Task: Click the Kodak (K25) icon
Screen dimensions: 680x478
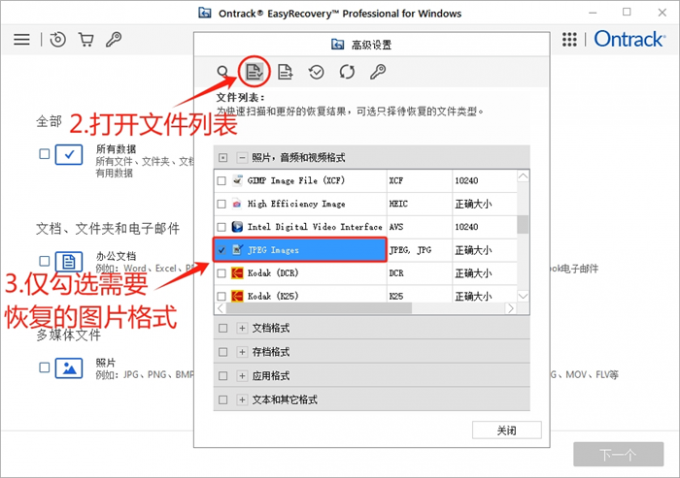Action: 237,296
